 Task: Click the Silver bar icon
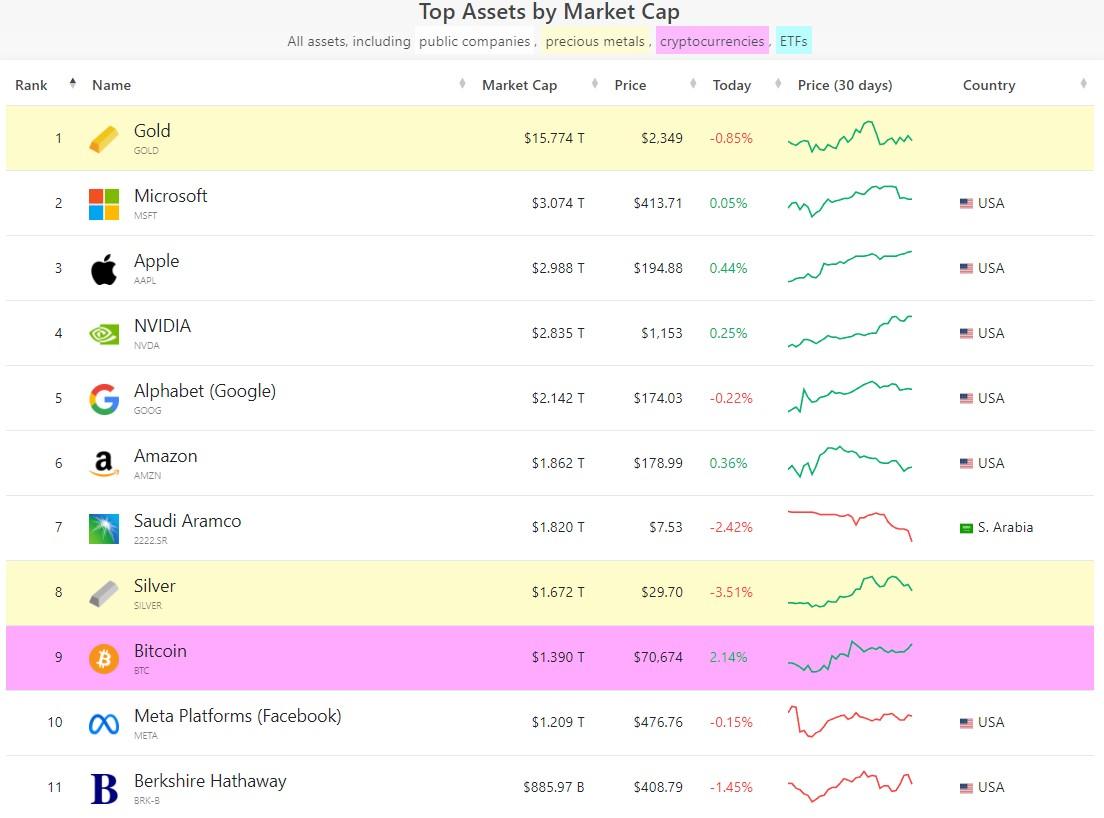coord(104,593)
